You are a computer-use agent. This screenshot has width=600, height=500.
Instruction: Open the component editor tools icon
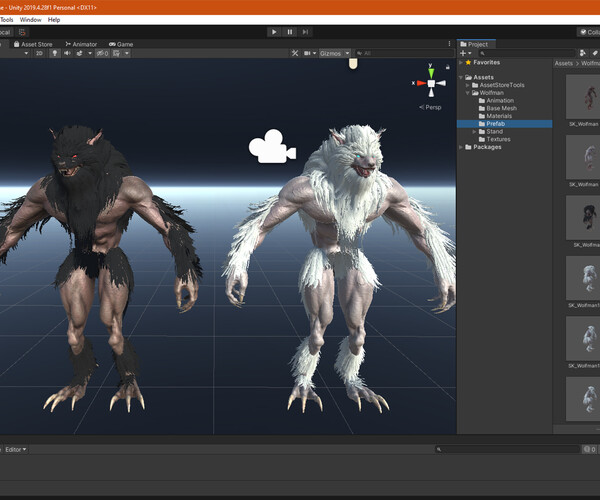coord(295,53)
